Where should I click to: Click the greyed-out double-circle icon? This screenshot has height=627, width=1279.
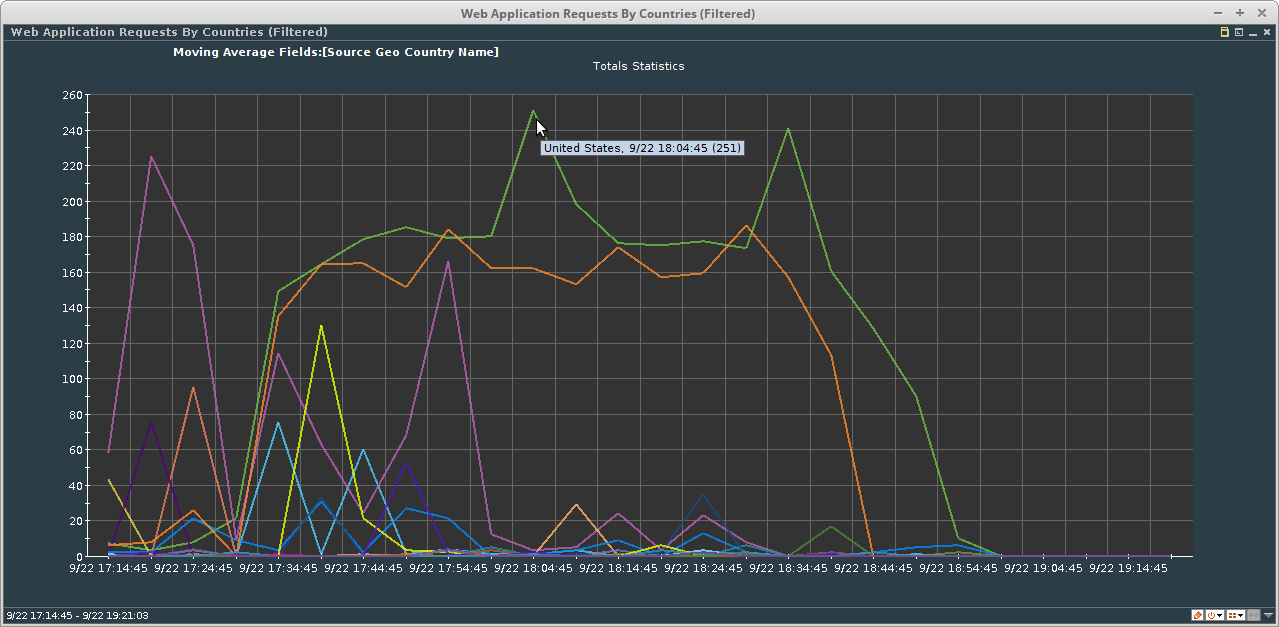pyautogui.click(x=1253, y=615)
